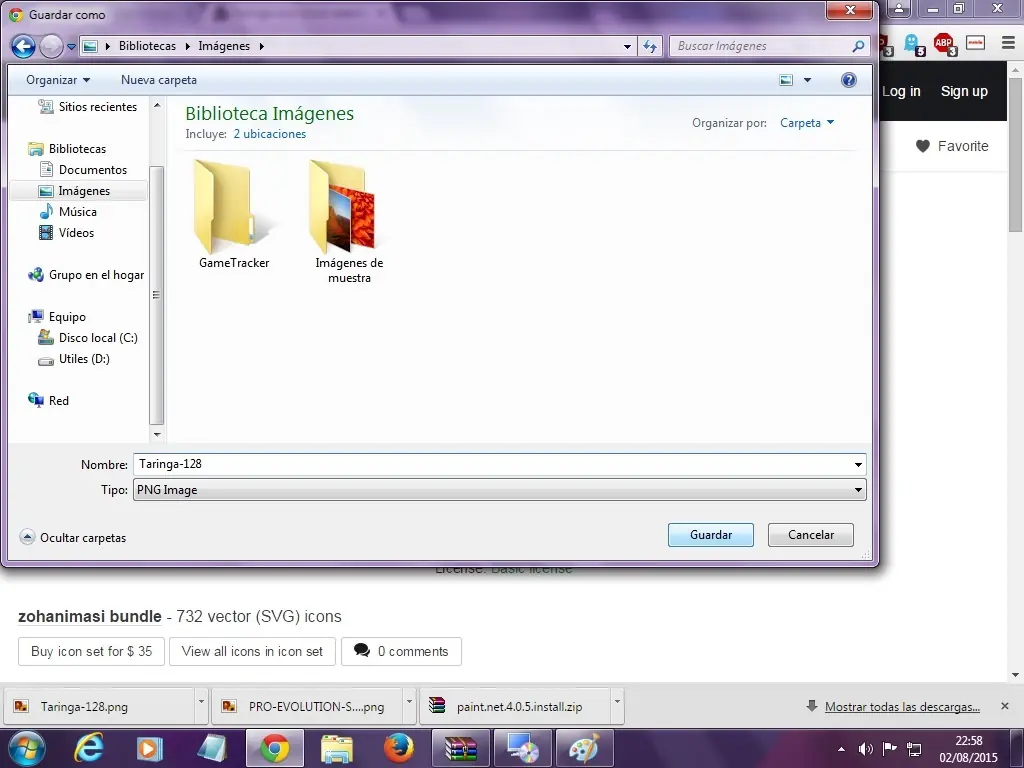Click Imágenes breadcrumb in address bar
Image resolution: width=1024 pixels, height=768 pixels.
pos(224,46)
